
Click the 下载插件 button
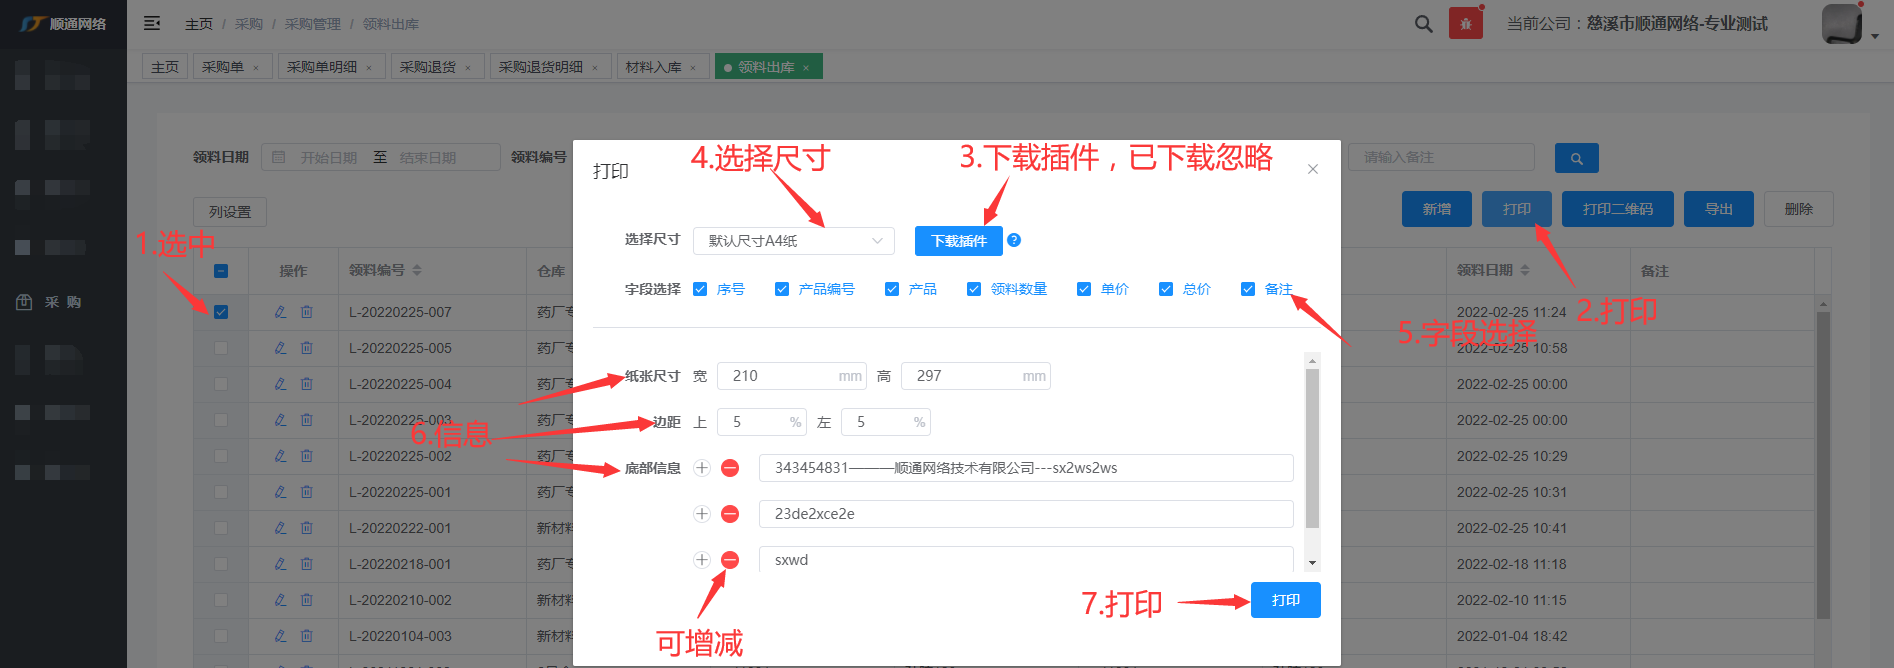[958, 241]
